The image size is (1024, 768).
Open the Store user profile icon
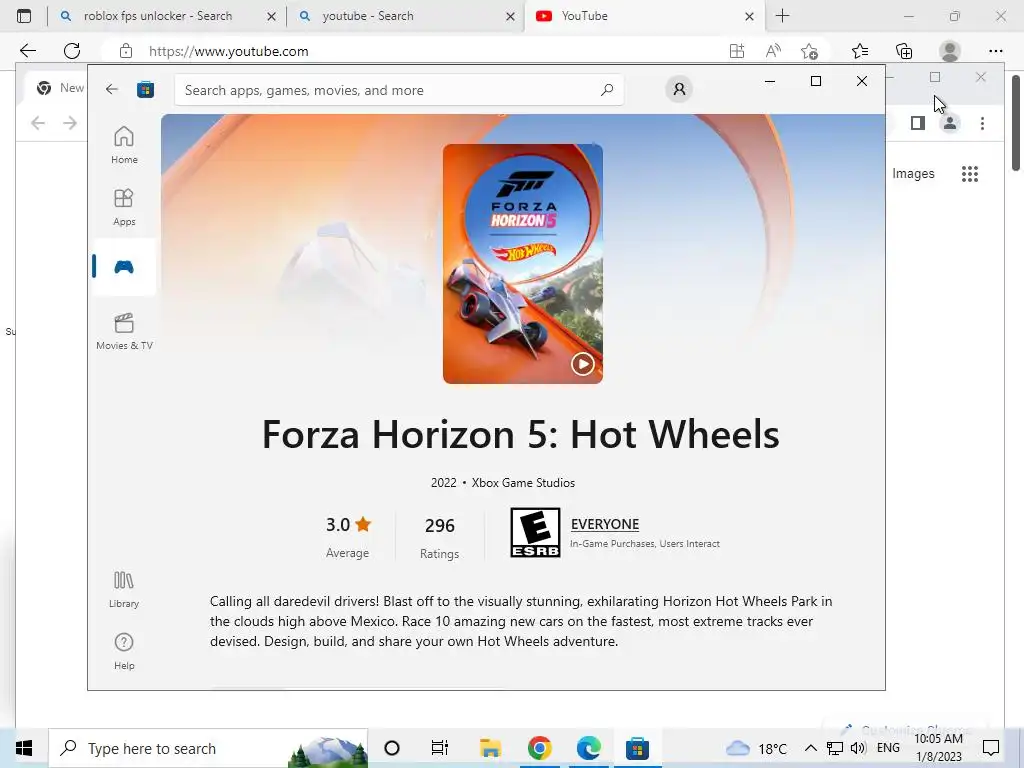679,89
